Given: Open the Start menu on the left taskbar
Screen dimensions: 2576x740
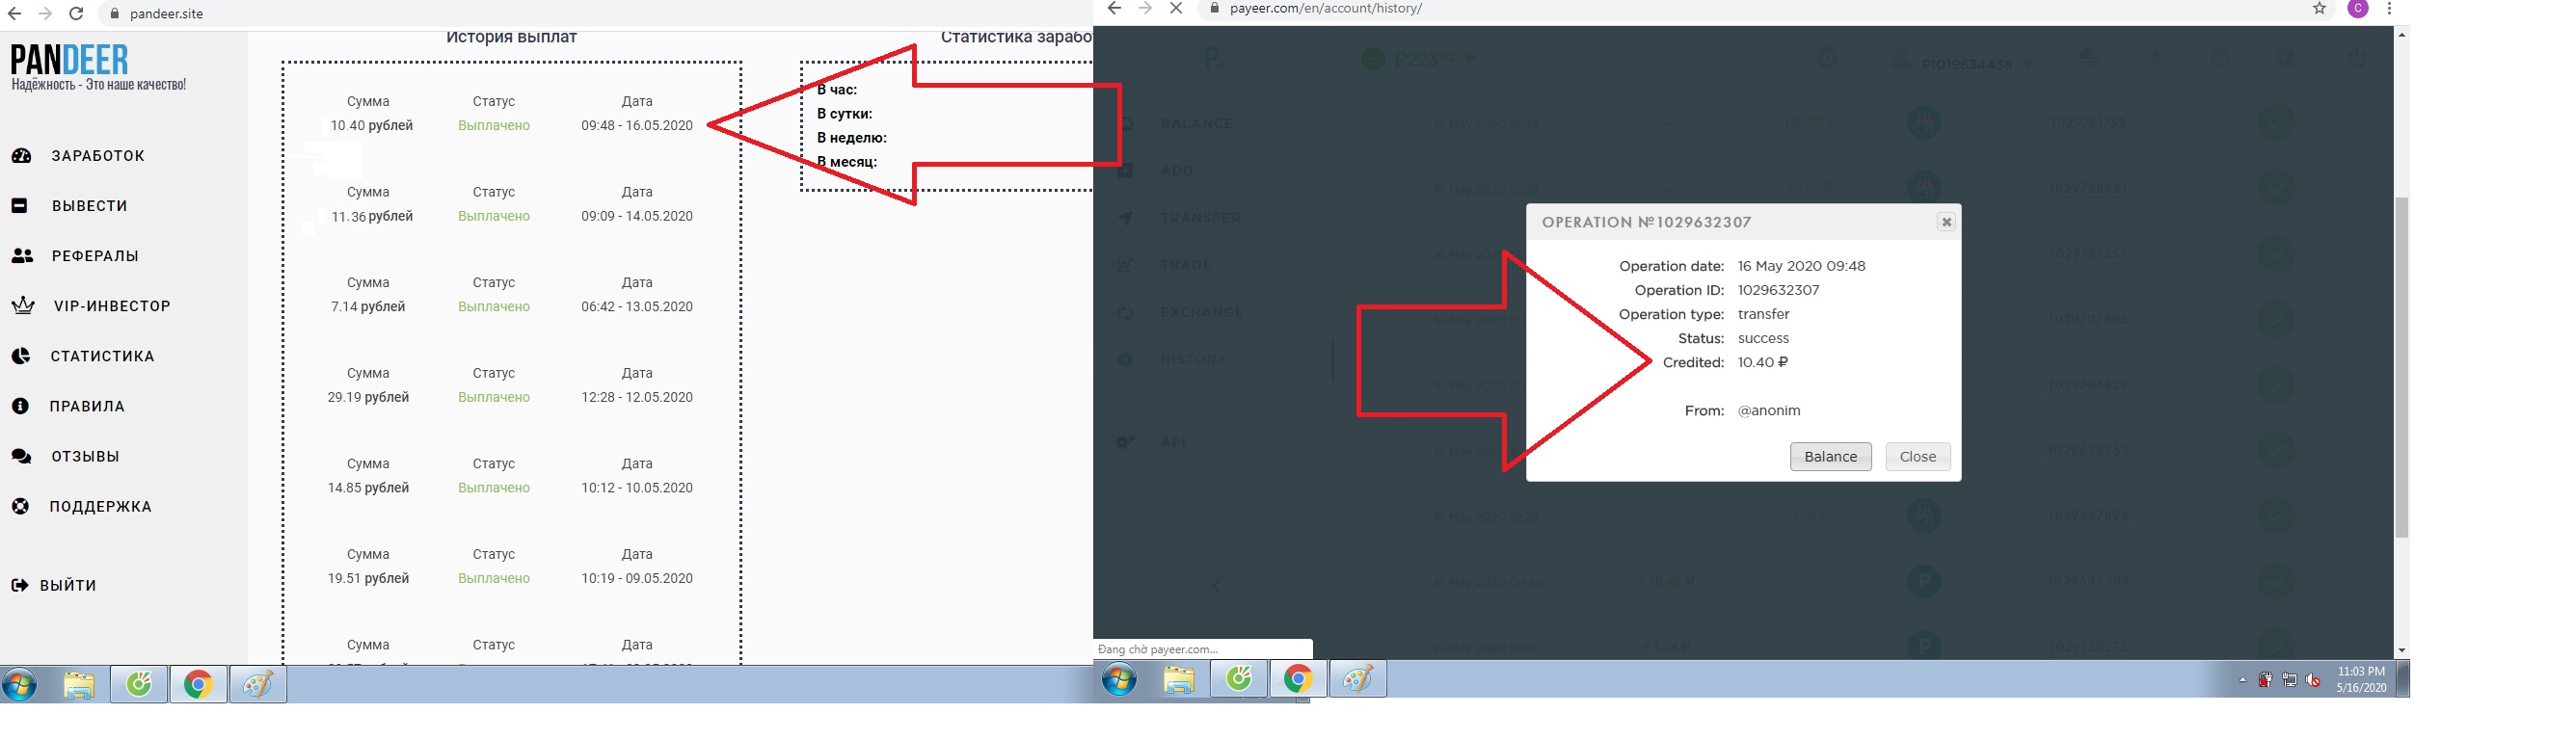Looking at the screenshot, I should [x=20, y=685].
